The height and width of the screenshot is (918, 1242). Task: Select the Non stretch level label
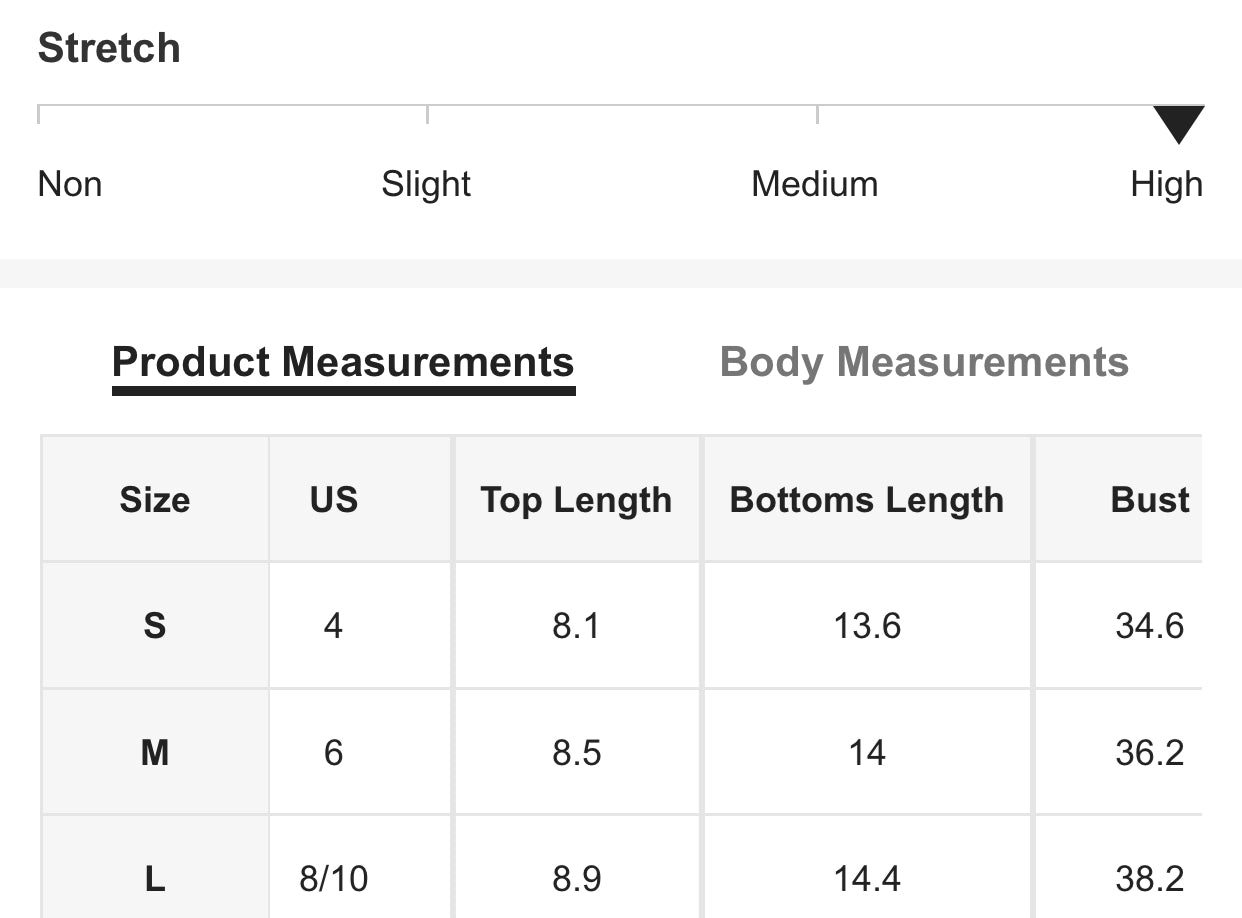(68, 184)
